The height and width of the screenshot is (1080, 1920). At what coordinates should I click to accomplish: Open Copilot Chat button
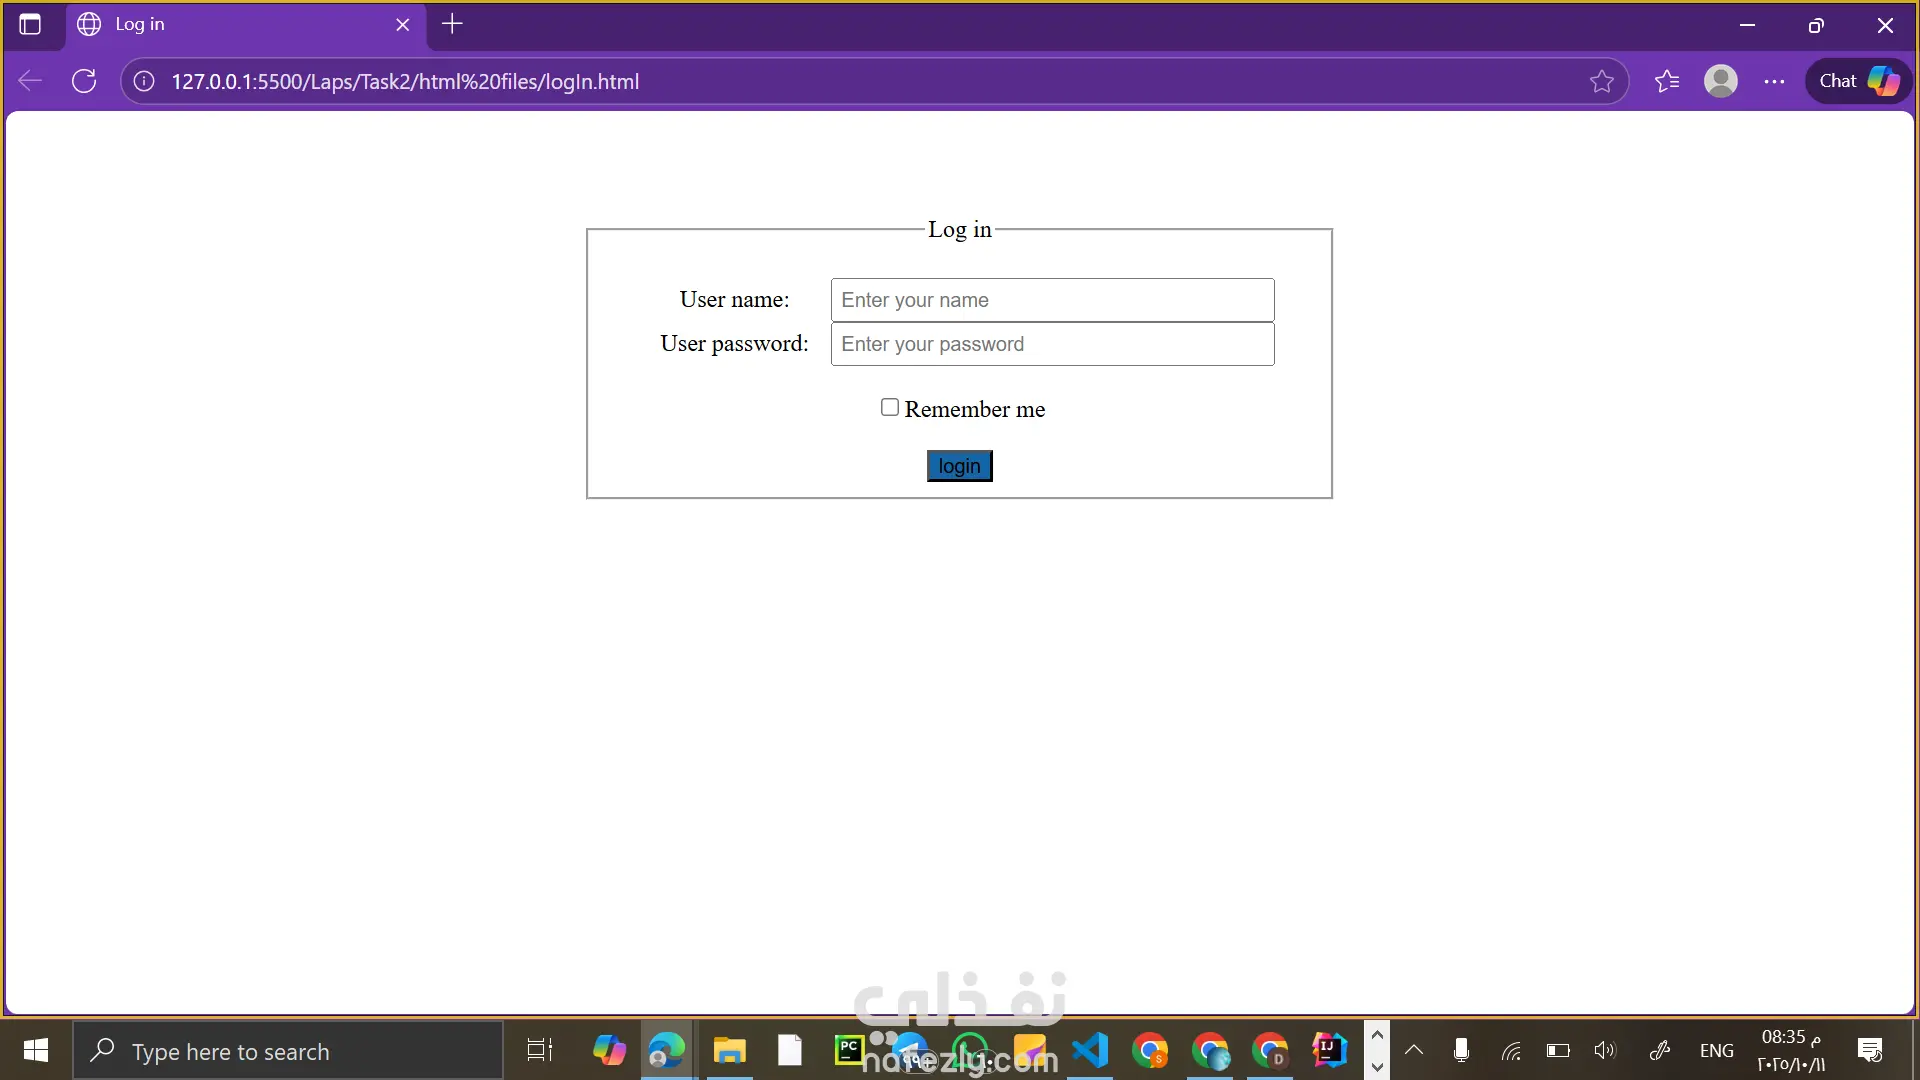click(x=1858, y=81)
